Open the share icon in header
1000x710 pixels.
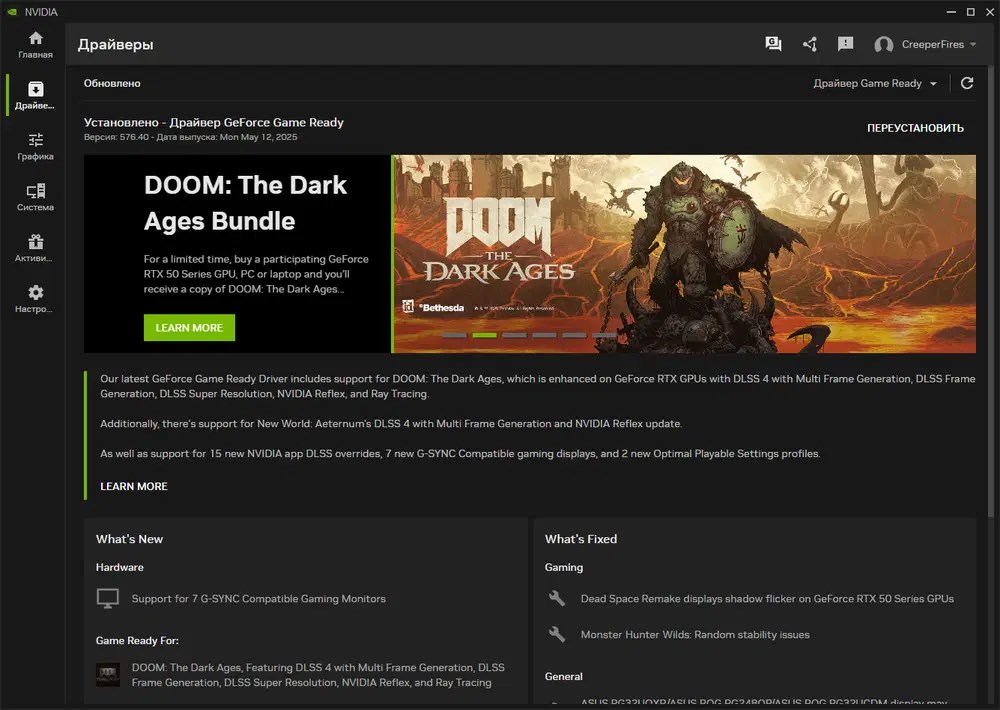[x=809, y=44]
